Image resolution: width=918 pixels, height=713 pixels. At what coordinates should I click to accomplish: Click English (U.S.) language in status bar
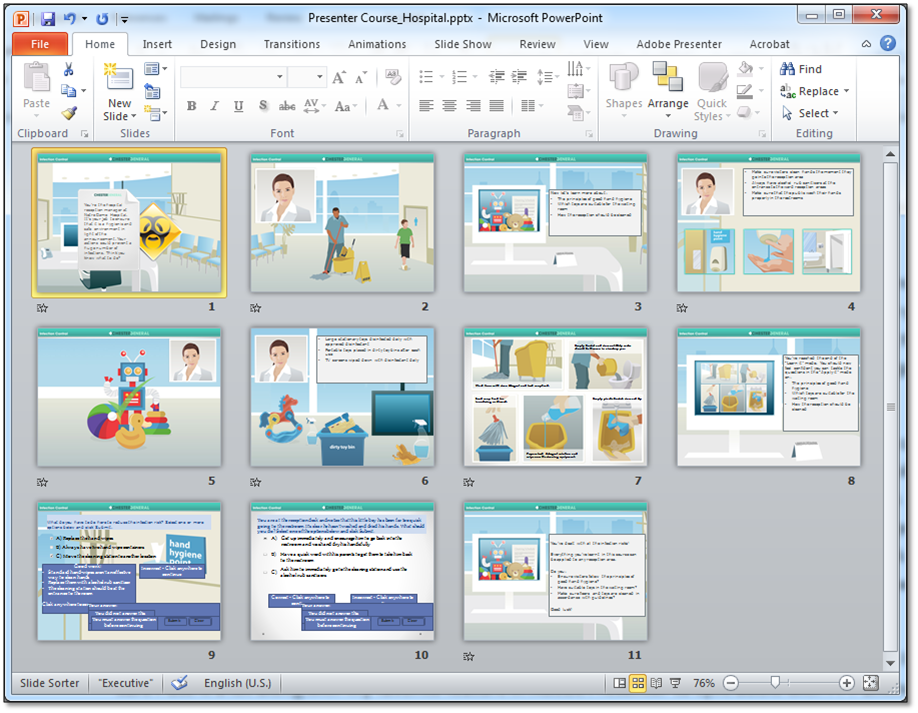238,683
